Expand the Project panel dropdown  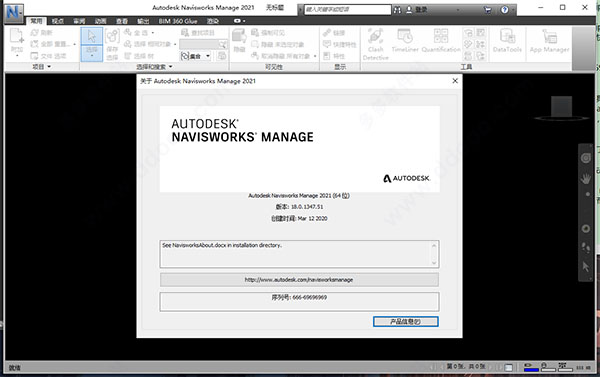point(49,67)
